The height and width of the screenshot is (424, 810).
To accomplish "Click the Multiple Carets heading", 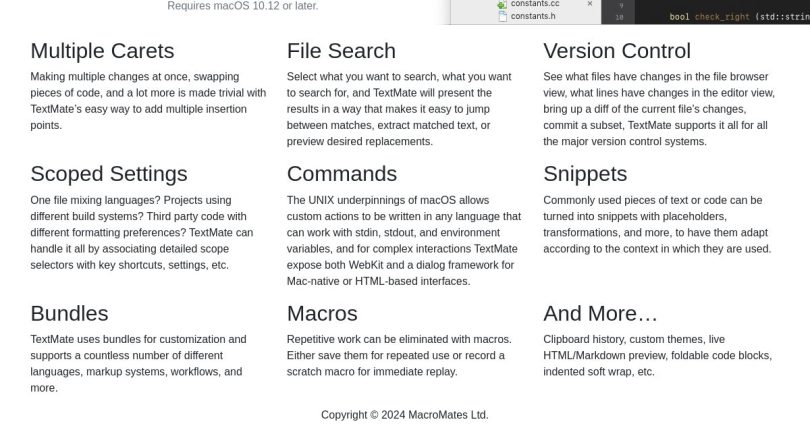I will click(102, 51).
